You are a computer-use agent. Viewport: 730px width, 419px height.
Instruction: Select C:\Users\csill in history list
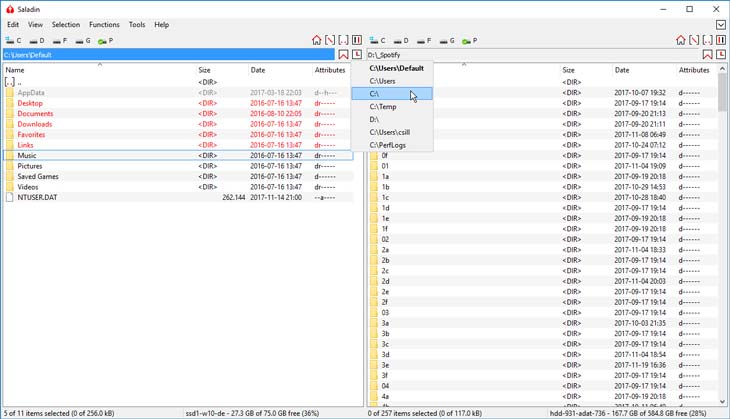390,132
